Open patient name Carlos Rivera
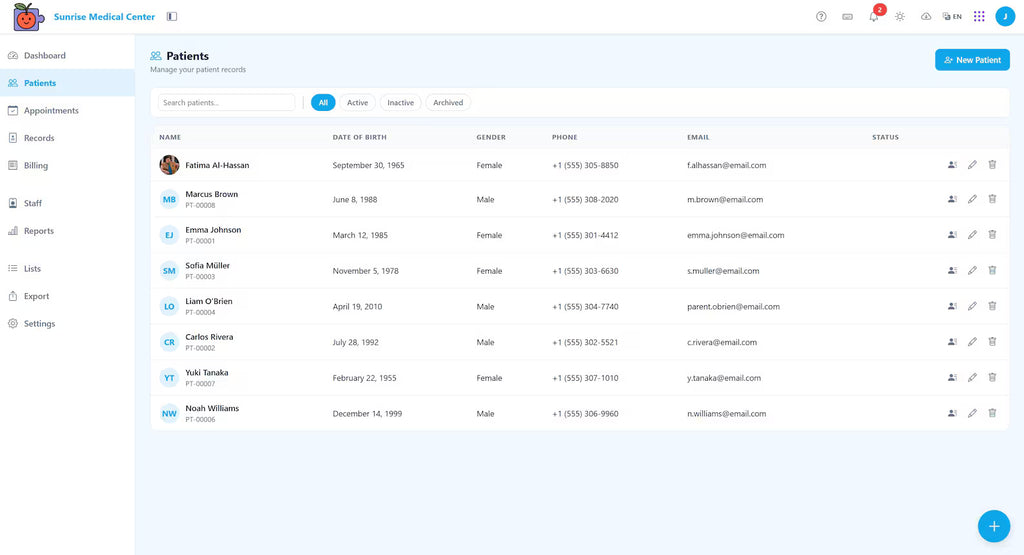Screen dimensions: 1024x555 coord(209,337)
